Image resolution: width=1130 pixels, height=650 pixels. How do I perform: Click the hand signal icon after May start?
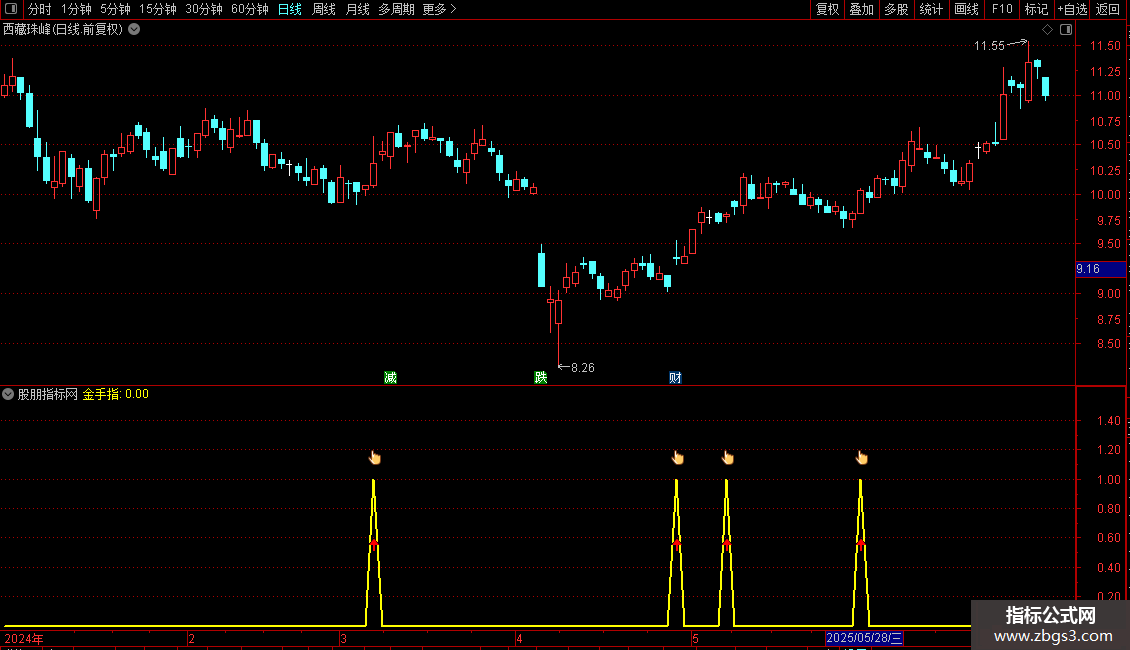click(x=727, y=458)
